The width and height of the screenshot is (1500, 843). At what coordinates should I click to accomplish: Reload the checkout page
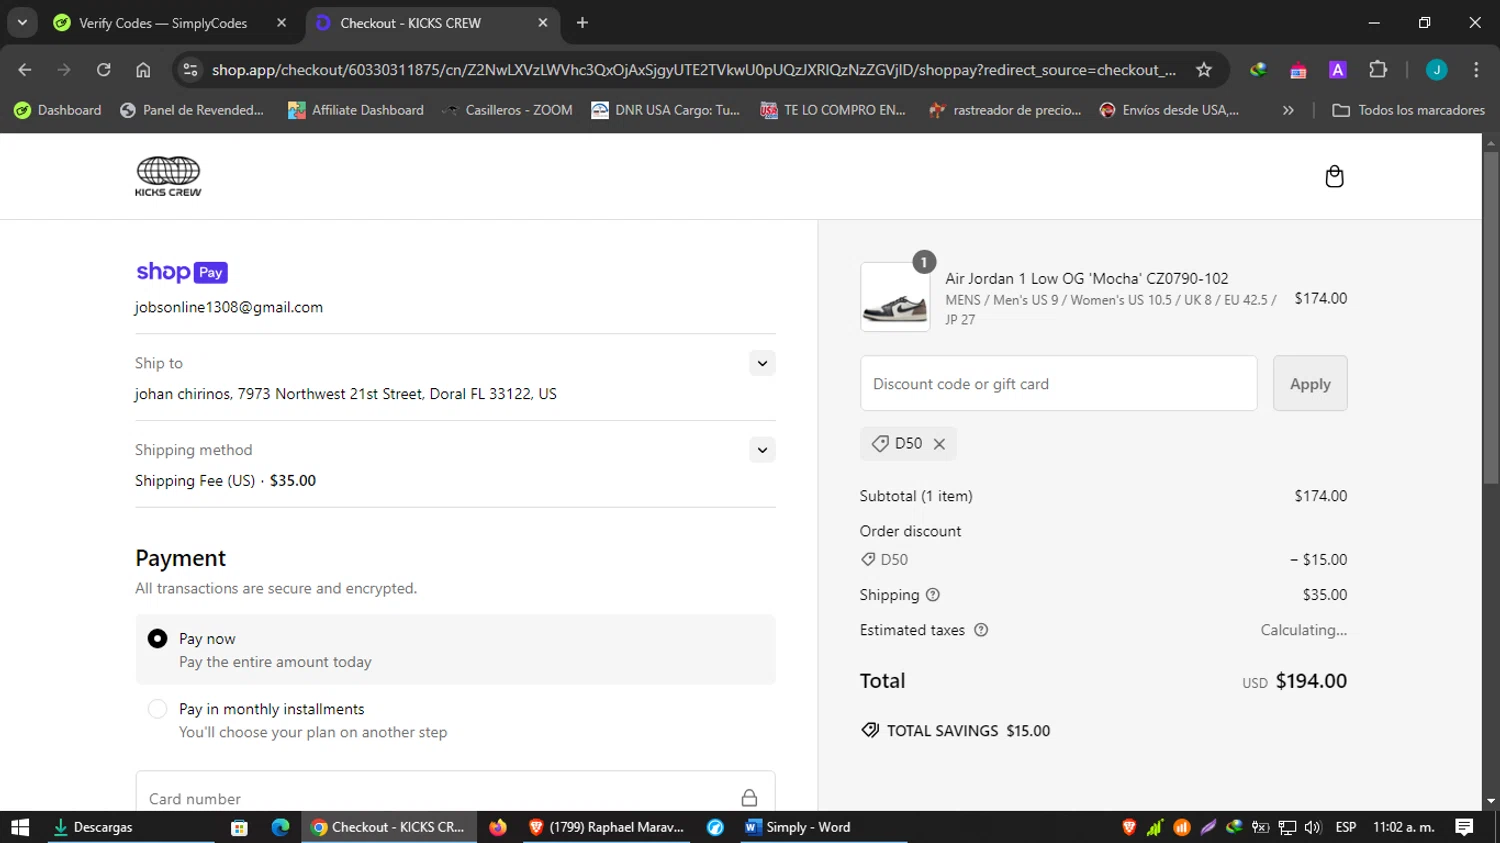(103, 70)
